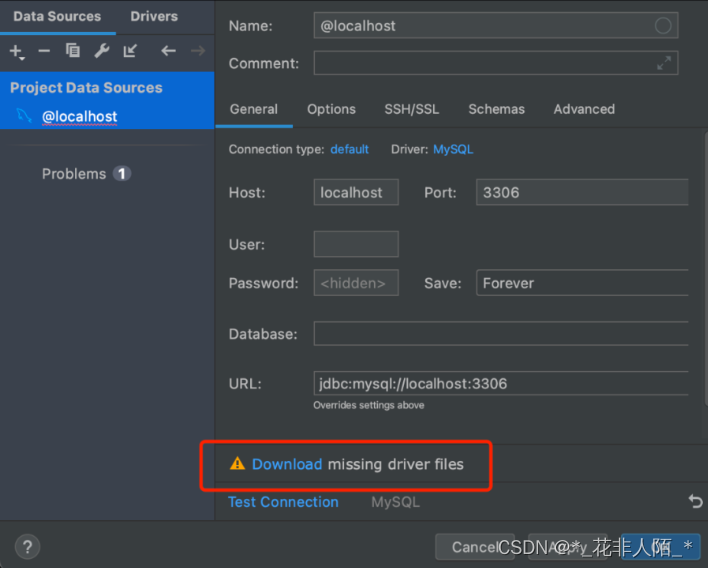This screenshot has width=708, height=568.
Task: Go back with left arrow icon
Action: pyautogui.click(x=168, y=51)
